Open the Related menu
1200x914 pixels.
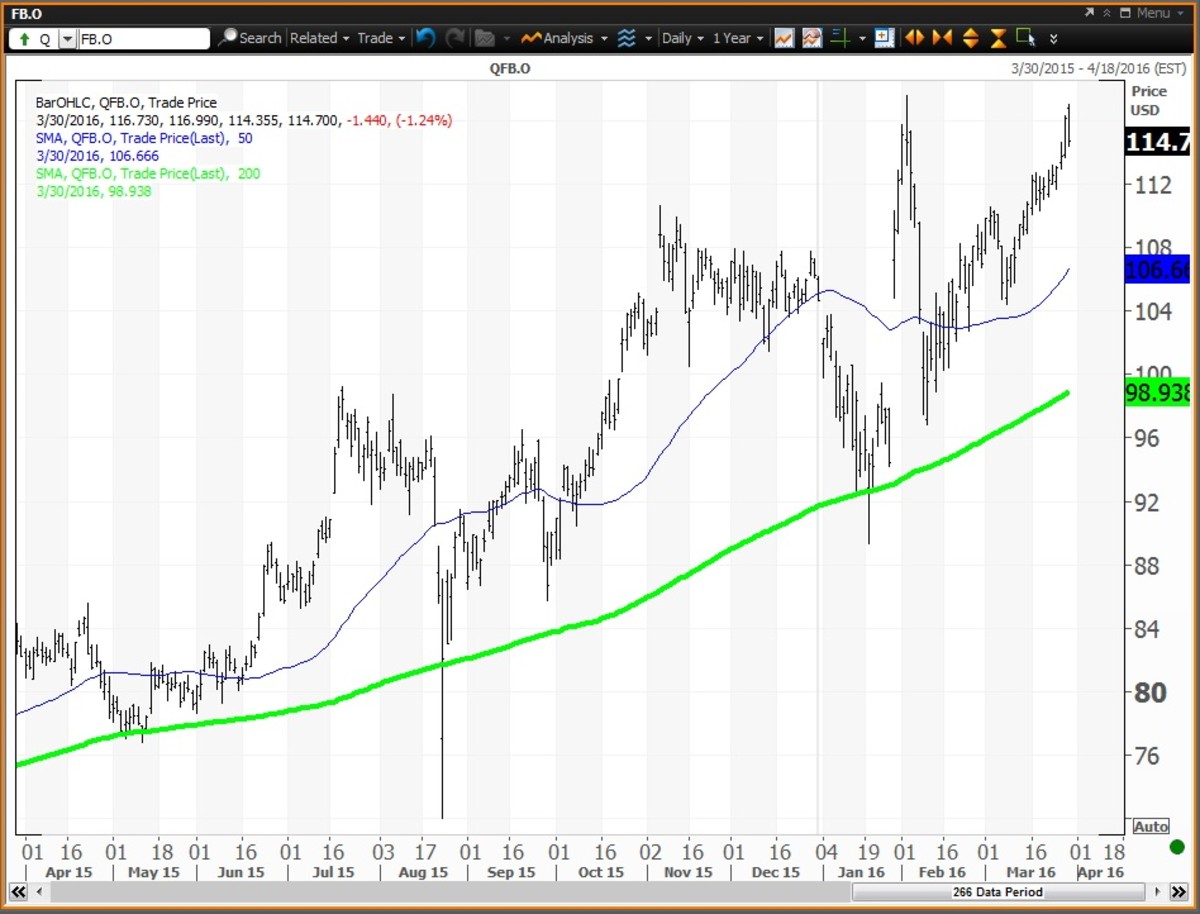pyautogui.click(x=320, y=38)
